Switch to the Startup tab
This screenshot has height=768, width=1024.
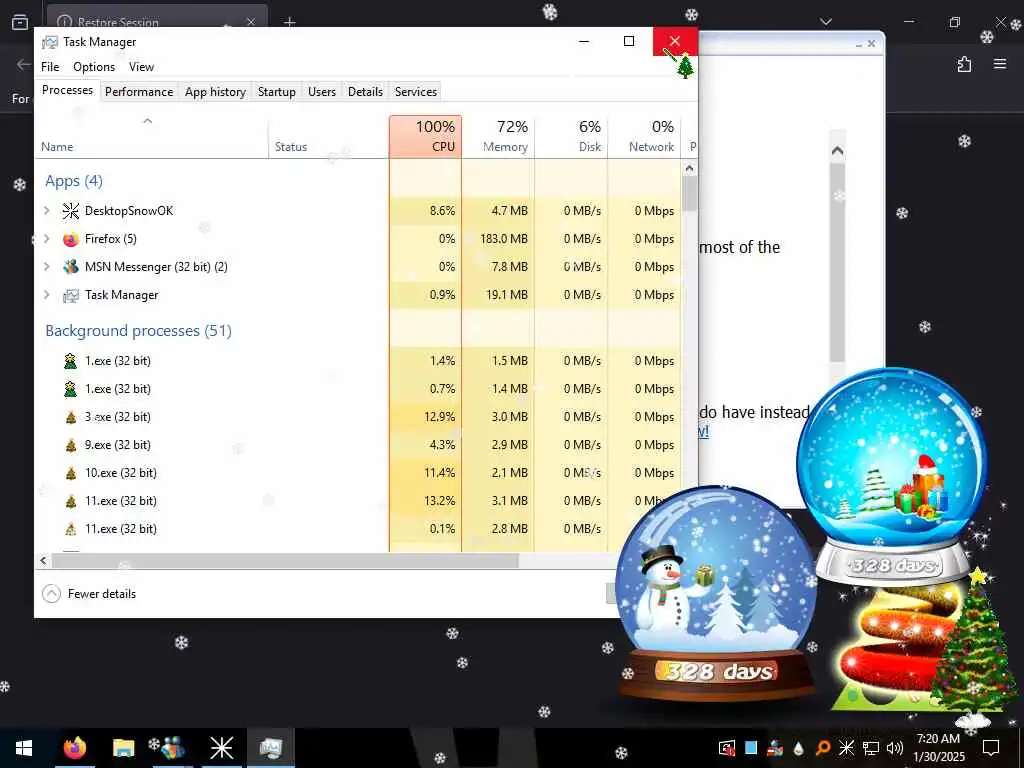[x=277, y=92]
